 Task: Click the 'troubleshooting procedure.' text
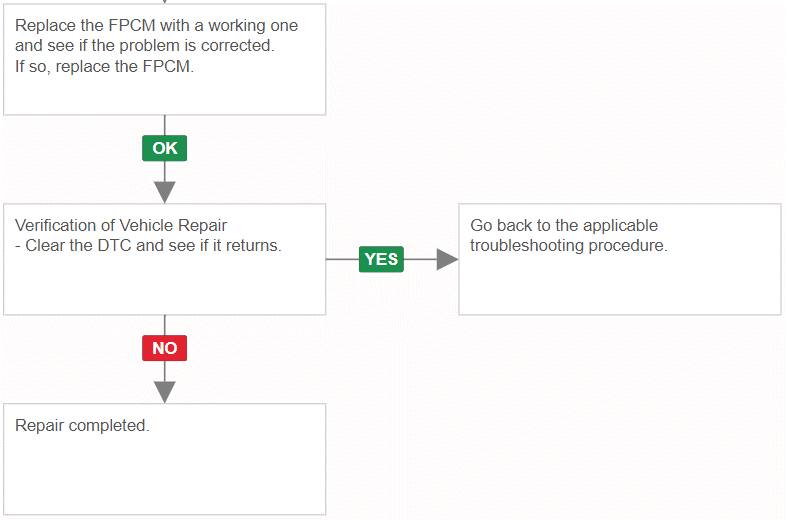click(x=569, y=245)
